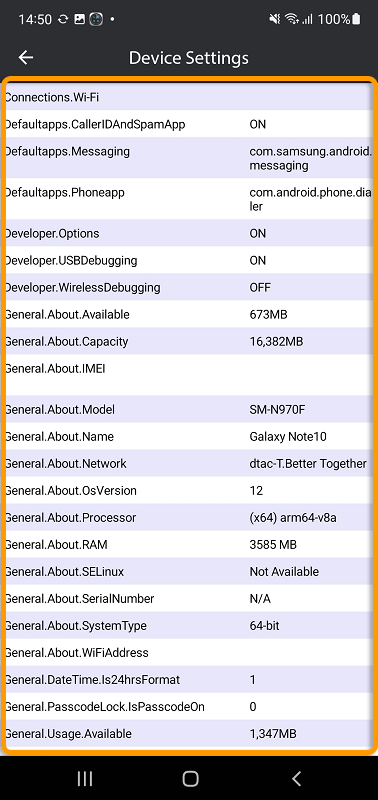Select the General.Usage.Available row
The image size is (378, 800).
(x=189, y=734)
